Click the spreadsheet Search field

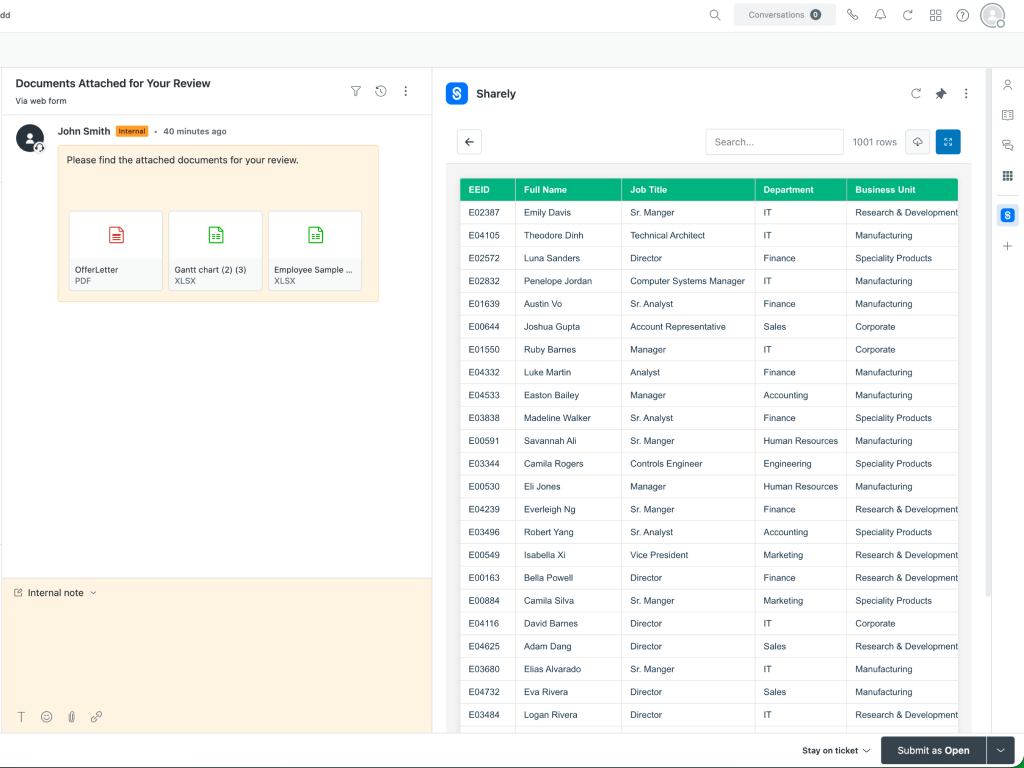774,142
